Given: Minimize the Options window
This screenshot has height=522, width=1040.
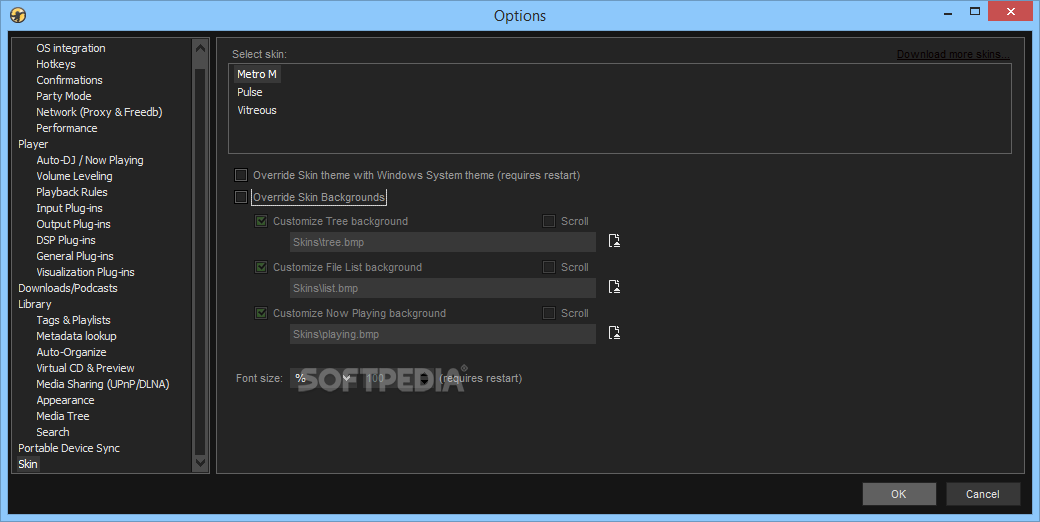Looking at the screenshot, I should (x=948, y=13).
